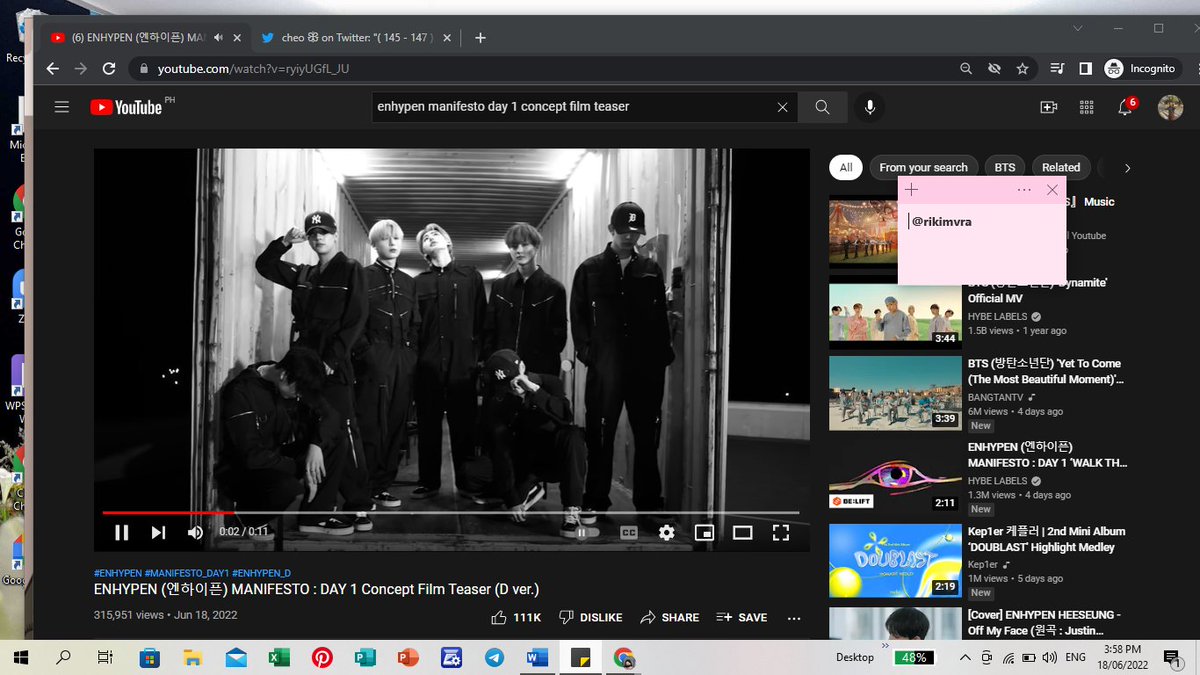Select the BTS filter chip

(1005, 168)
